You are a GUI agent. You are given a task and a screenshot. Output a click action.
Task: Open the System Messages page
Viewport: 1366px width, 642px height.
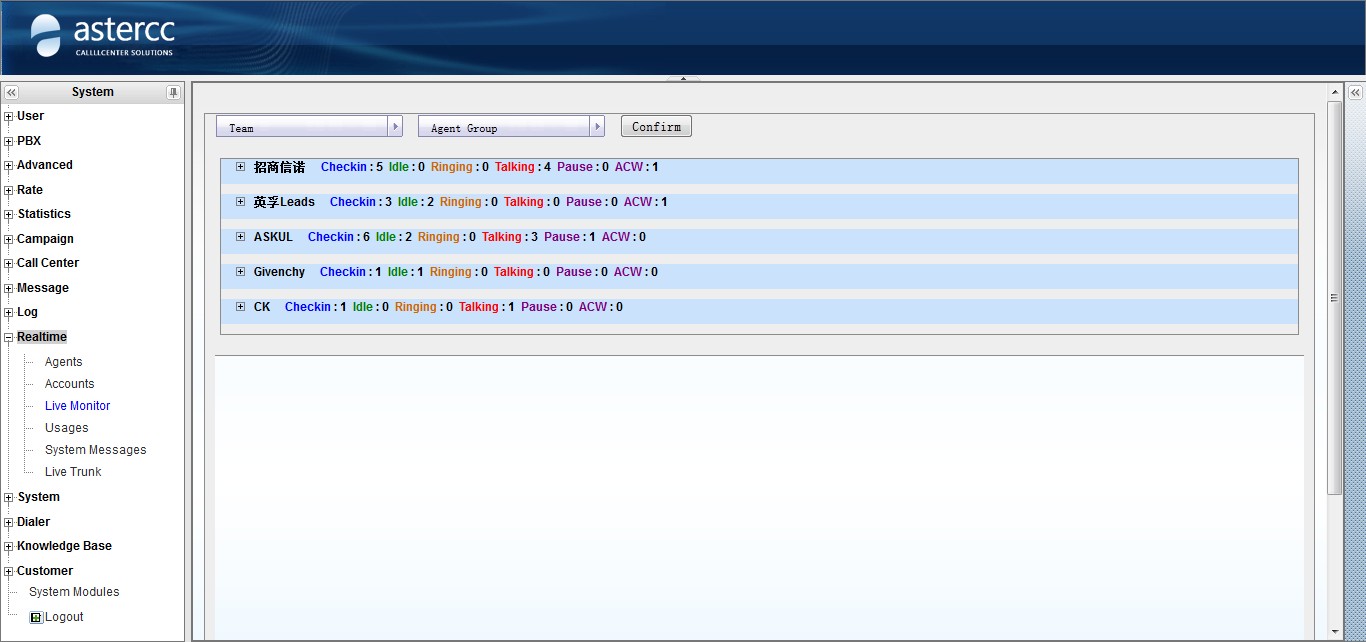click(x=95, y=450)
